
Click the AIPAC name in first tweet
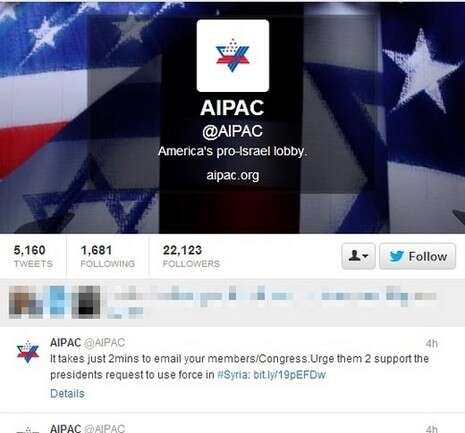pos(65,342)
